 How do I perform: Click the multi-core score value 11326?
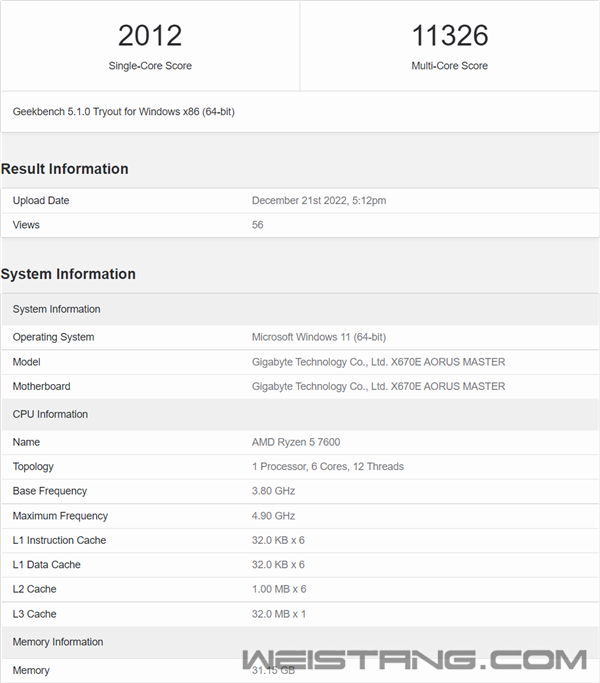[x=450, y=36]
